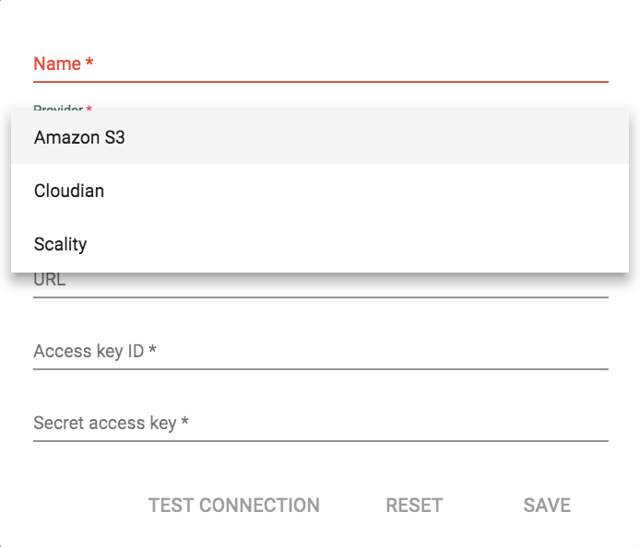Click the Secret access key placeholder label

point(111,424)
